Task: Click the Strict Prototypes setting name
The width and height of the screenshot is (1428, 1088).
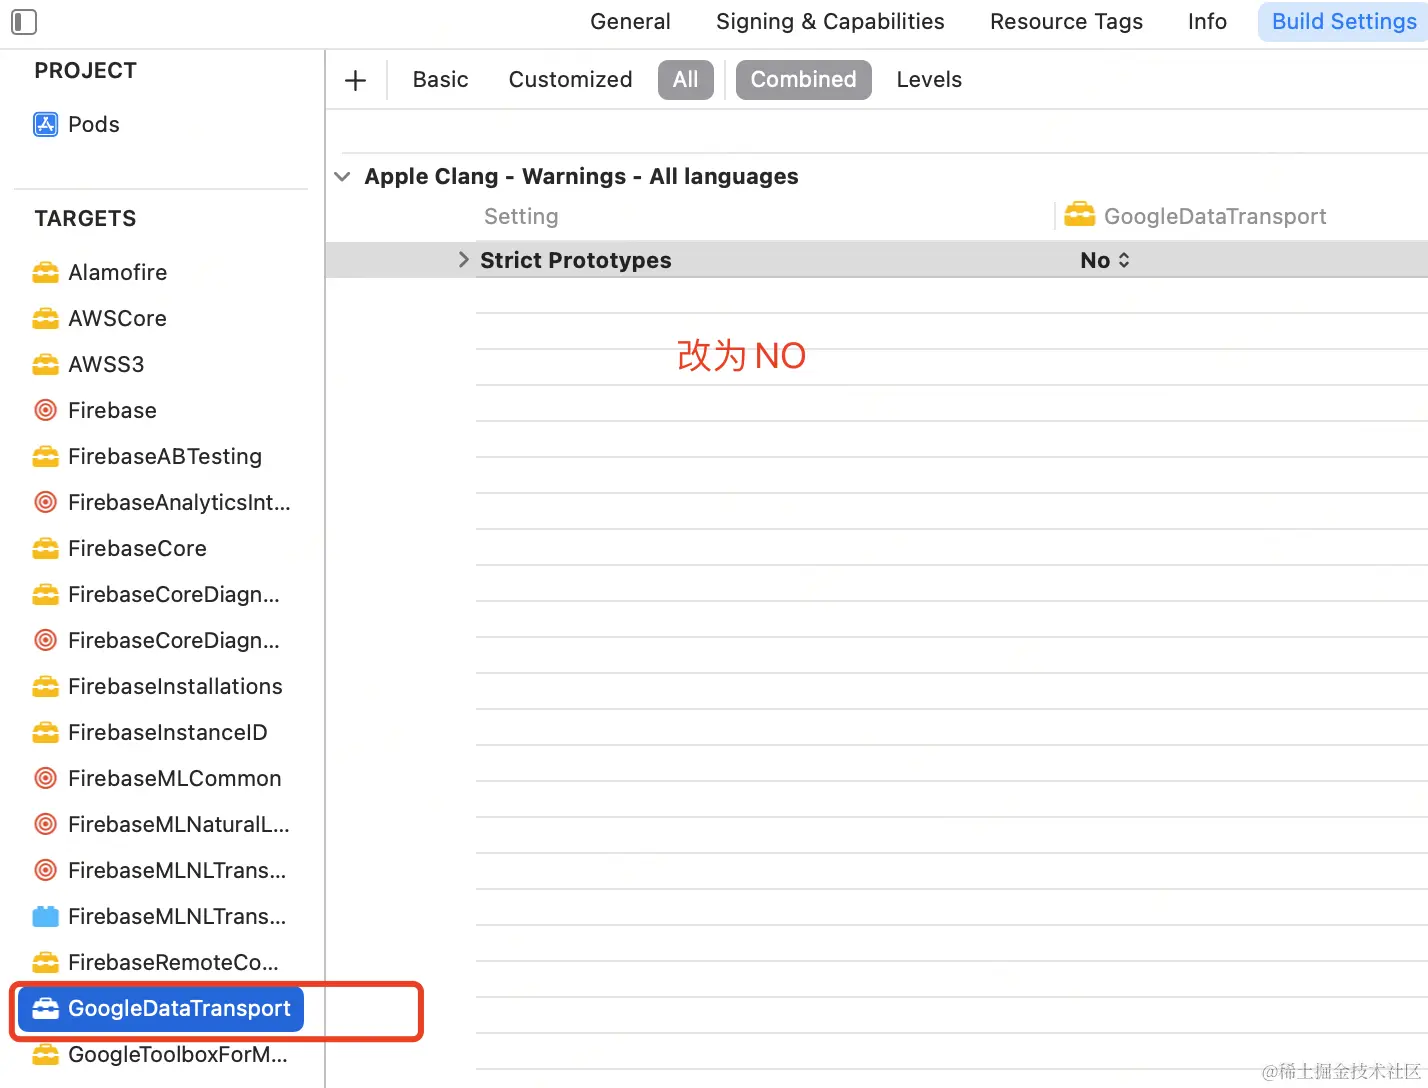Action: (x=576, y=260)
